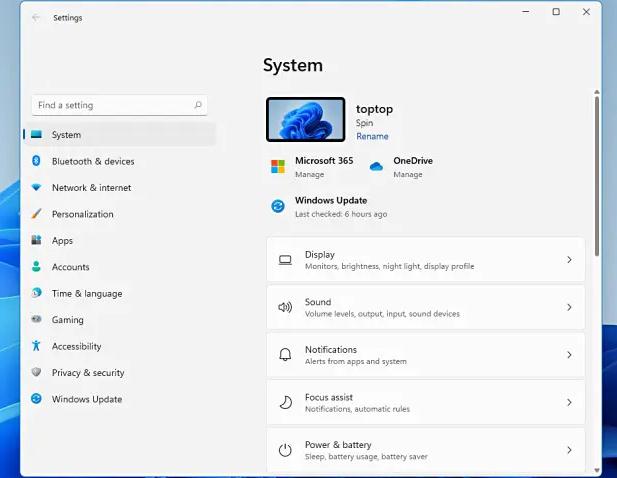Image resolution: width=617 pixels, height=478 pixels.
Task: Click Manage under Microsoft 365
Action: pyautogui.click(x=310, y=174)
